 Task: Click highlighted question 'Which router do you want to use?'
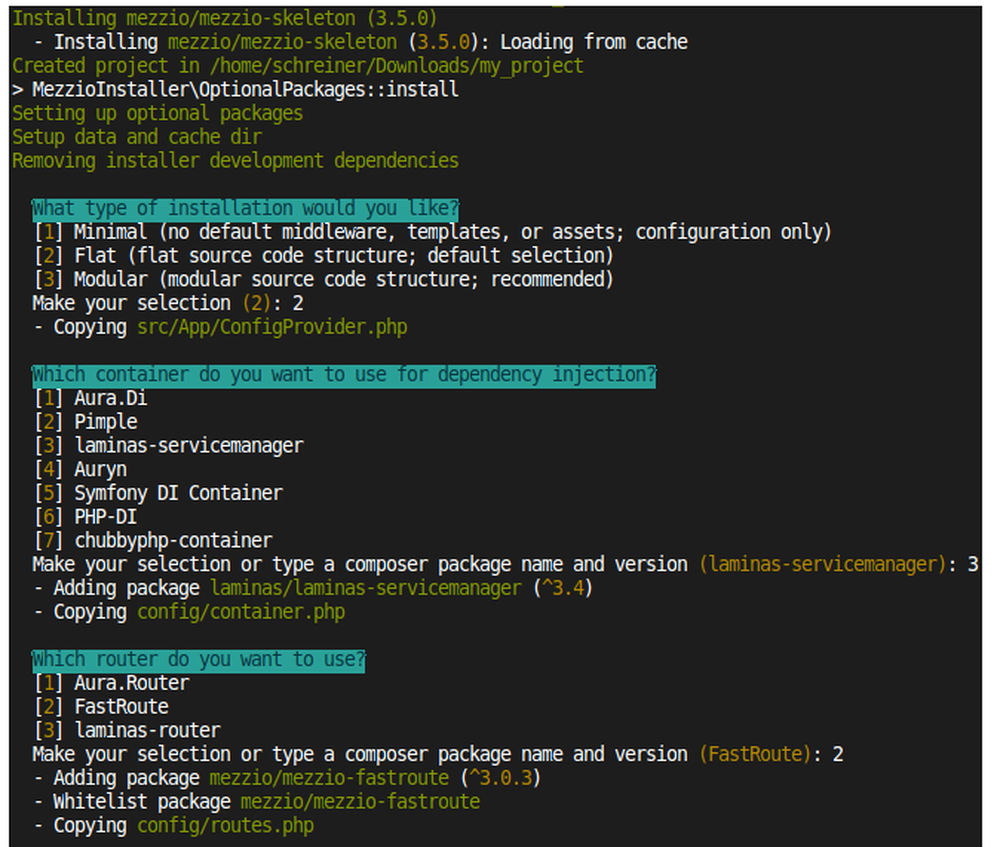point(198,659)
